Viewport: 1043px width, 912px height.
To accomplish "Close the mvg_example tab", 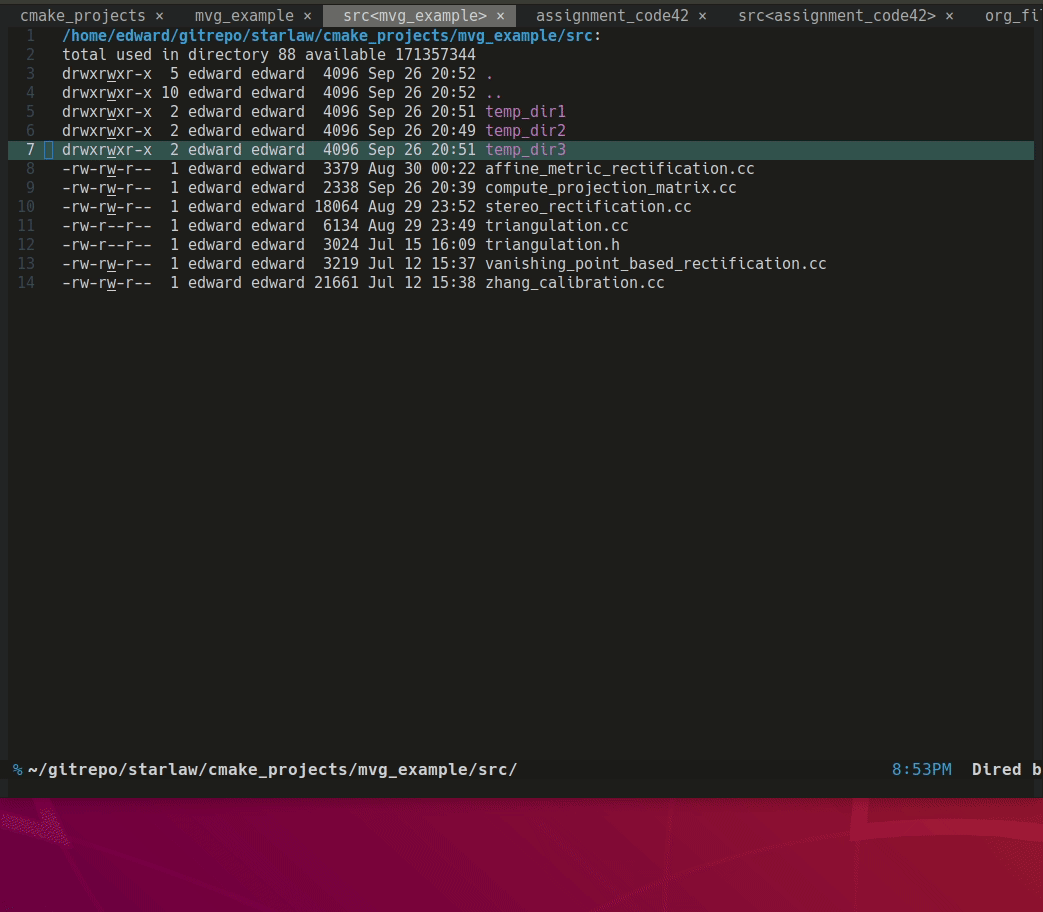I will click(x=307, y=16).
